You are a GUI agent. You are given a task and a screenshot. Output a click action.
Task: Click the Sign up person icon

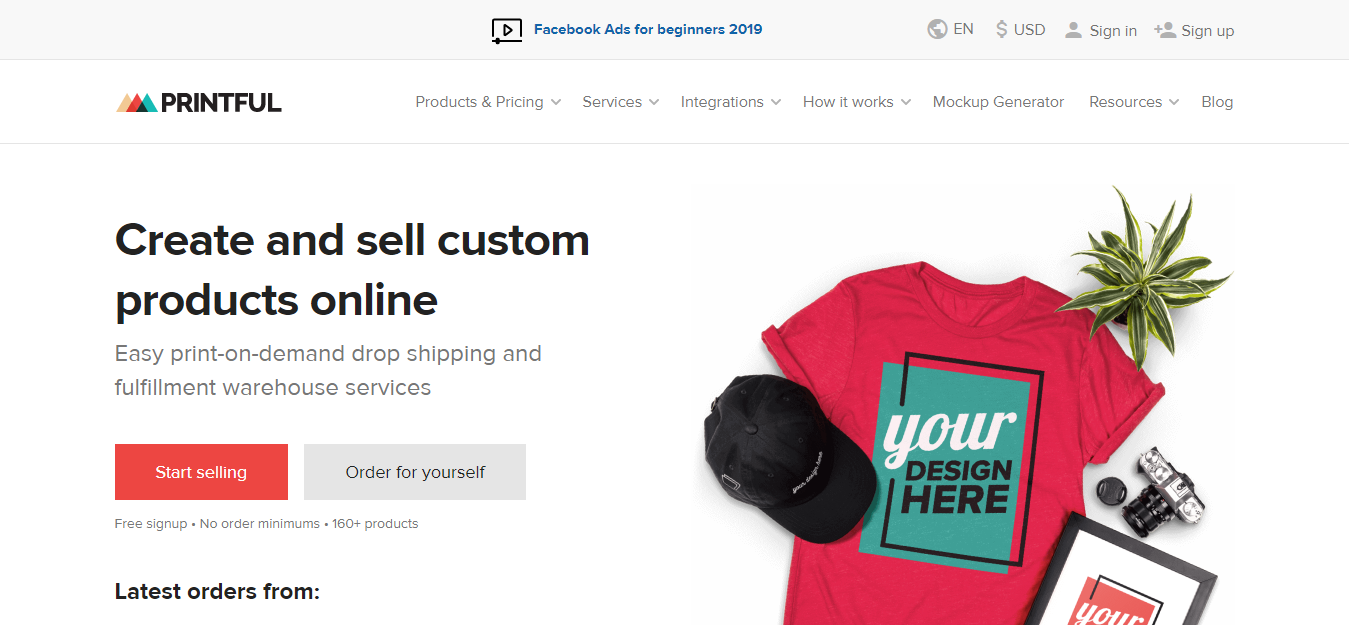[x=1165, y=29]
